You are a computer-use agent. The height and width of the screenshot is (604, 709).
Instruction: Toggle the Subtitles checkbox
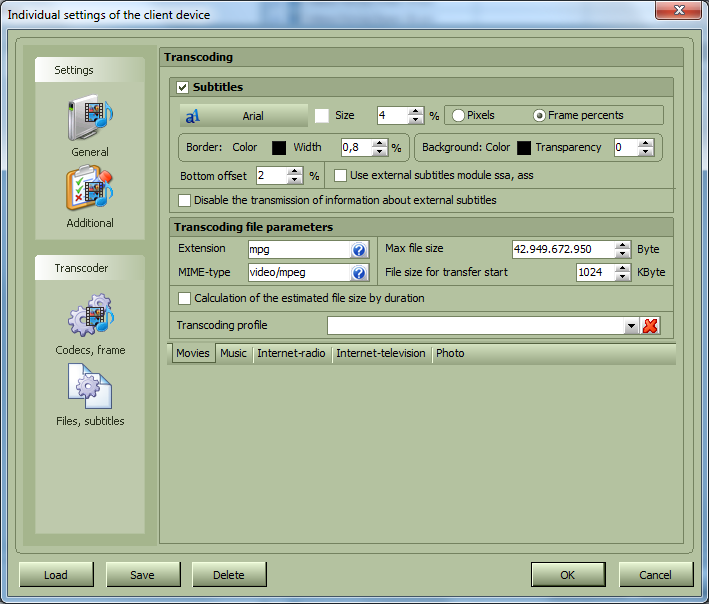(x=183, y=87)
